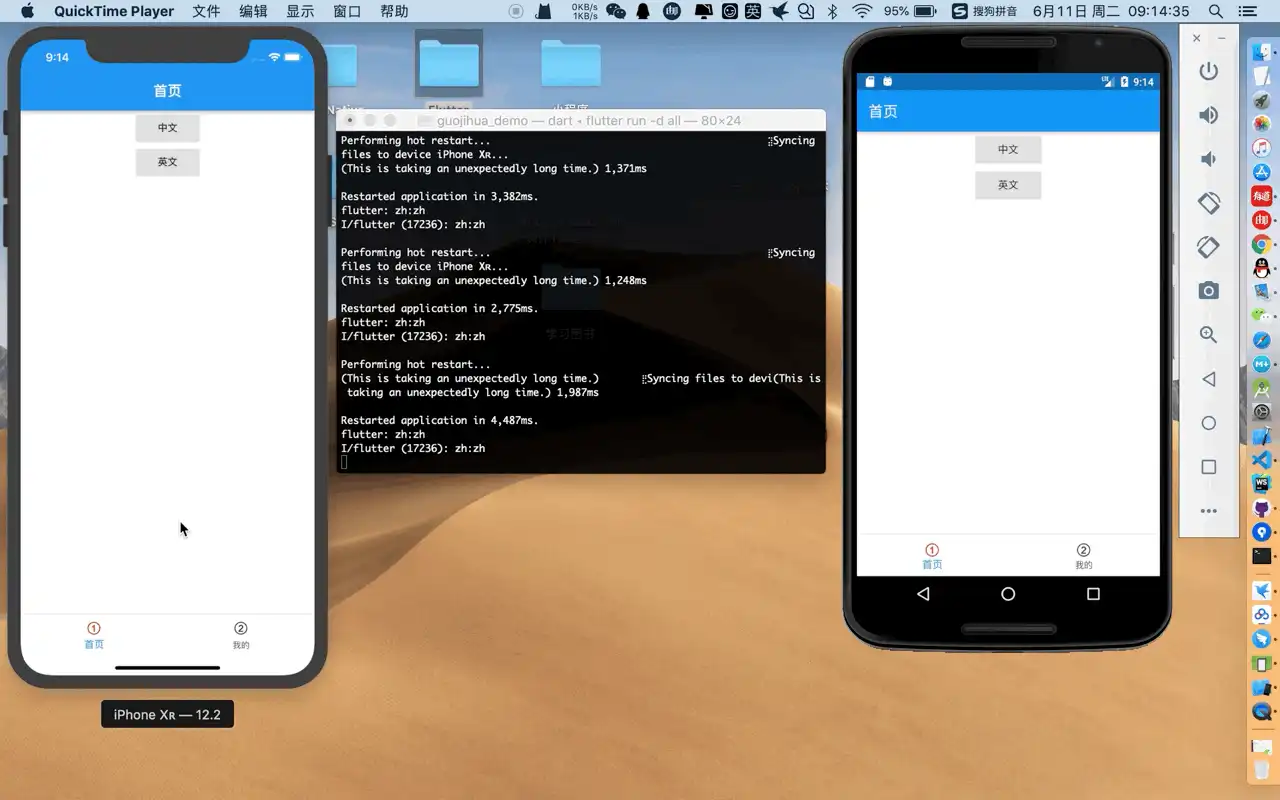Take an emulator screenshot with the camera icon
This screenshot has width=1280, height=800.
(1208, 291)
